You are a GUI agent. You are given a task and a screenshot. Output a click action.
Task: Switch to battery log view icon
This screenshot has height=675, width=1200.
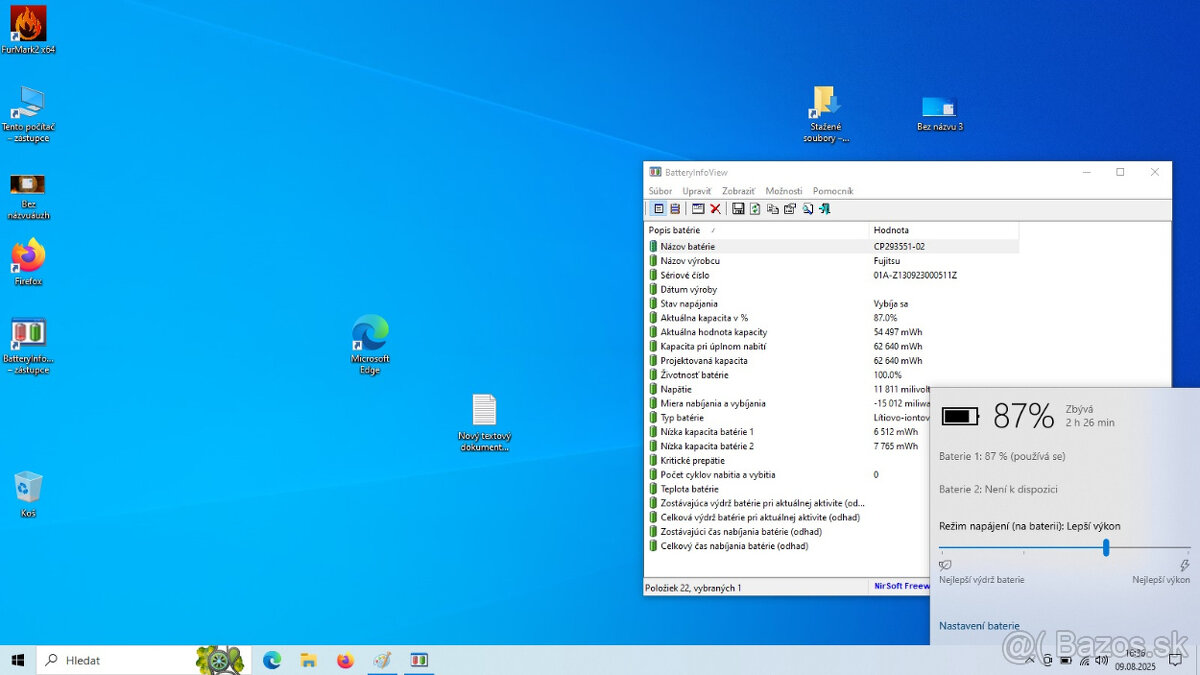[675, 209]
